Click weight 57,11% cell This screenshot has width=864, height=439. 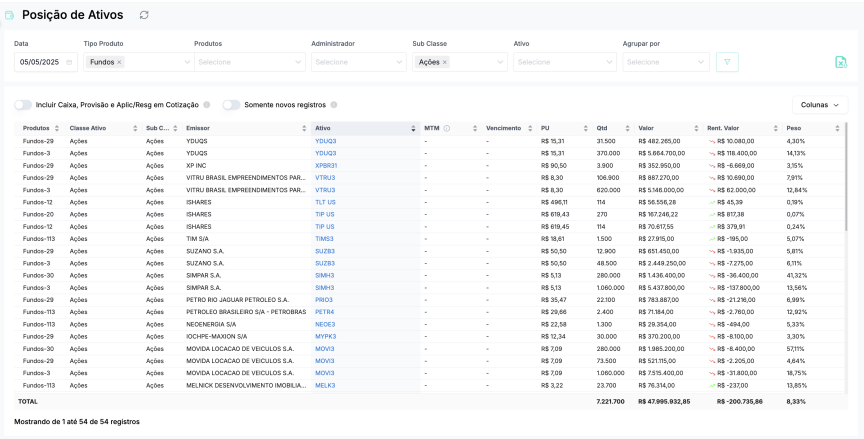[795, 349]
